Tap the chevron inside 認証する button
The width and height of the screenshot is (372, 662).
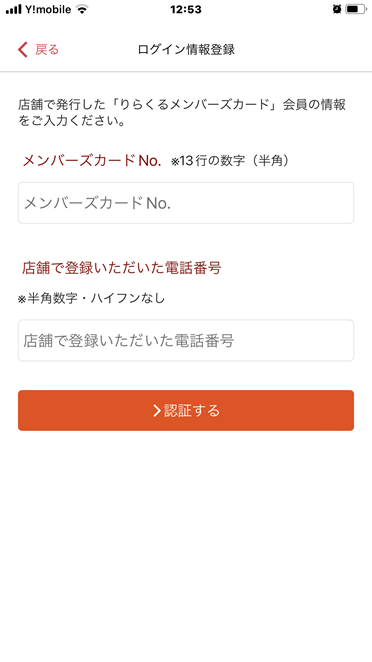point(157,410)
